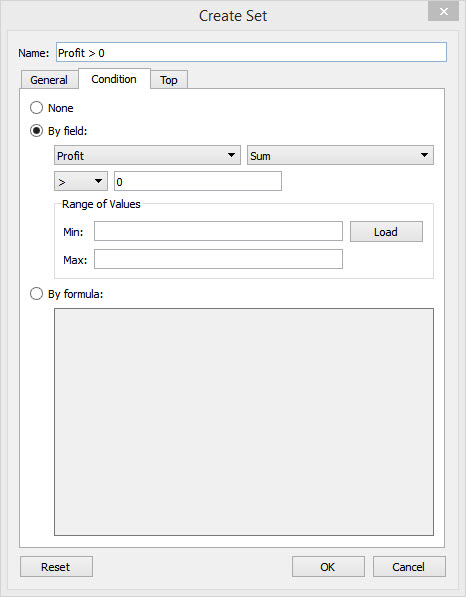Confirm with the OK button
The height and width of the screenshot is (597, 466).
point(328,567)
